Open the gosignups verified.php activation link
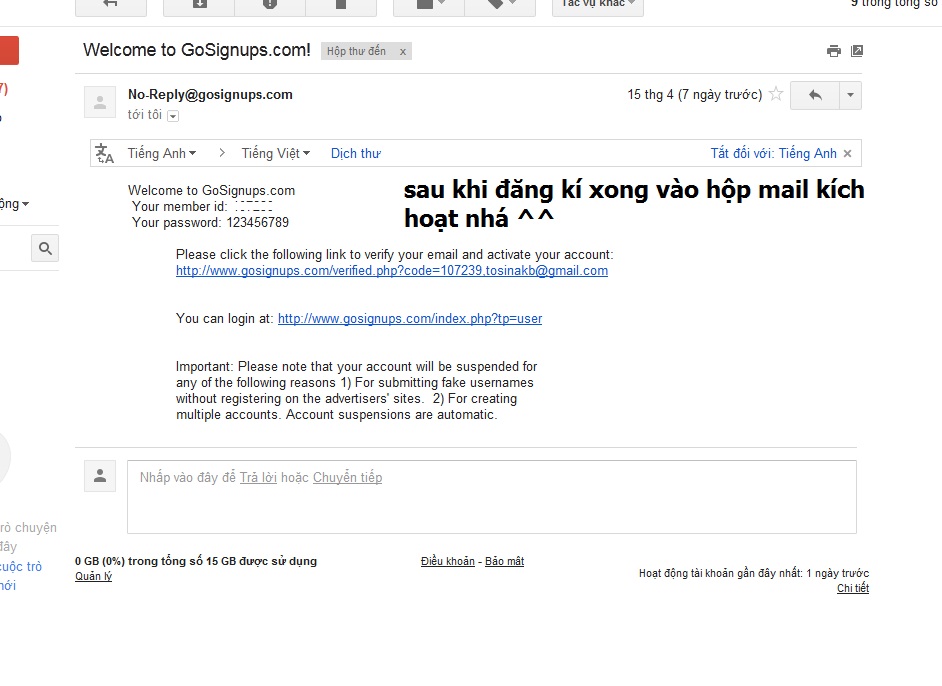942x686 pixels. tap(392, 271)
